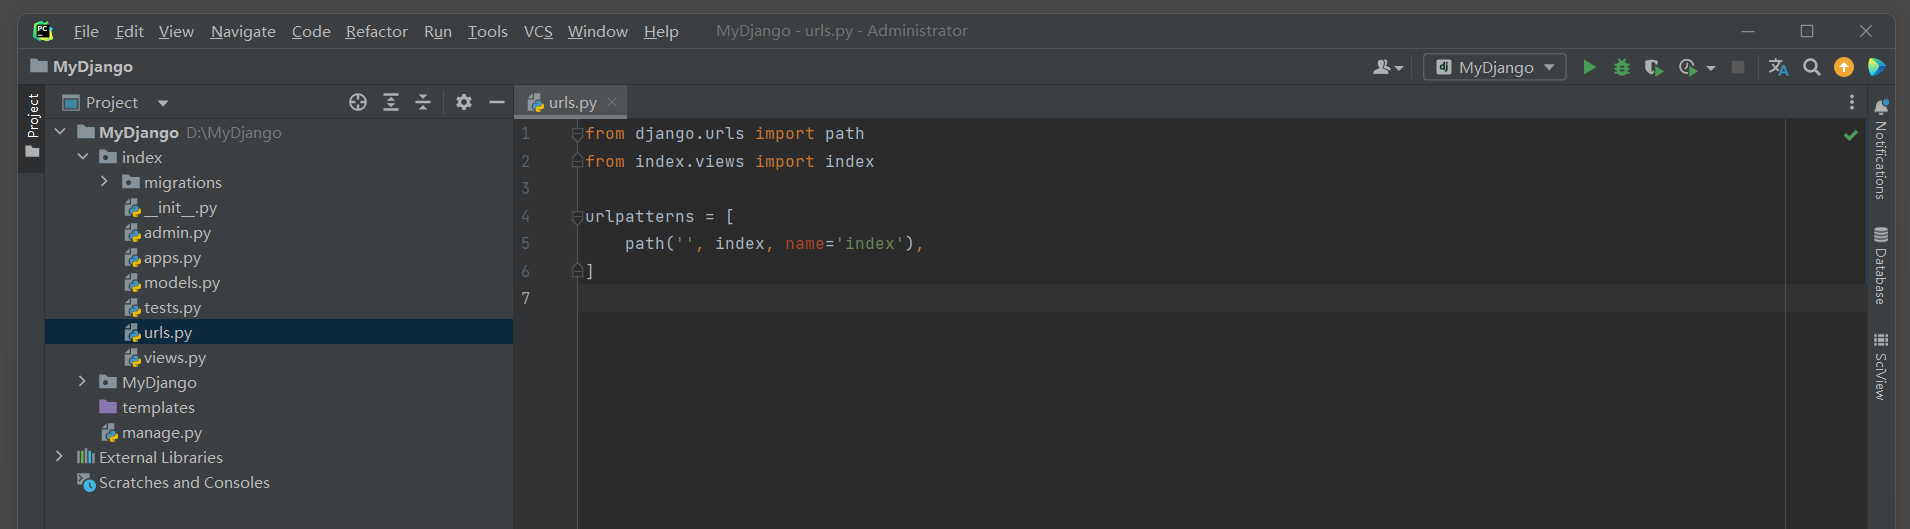Click the PyCharm logo icon
The image size is (1910, 529).
(x=43, y=31)
